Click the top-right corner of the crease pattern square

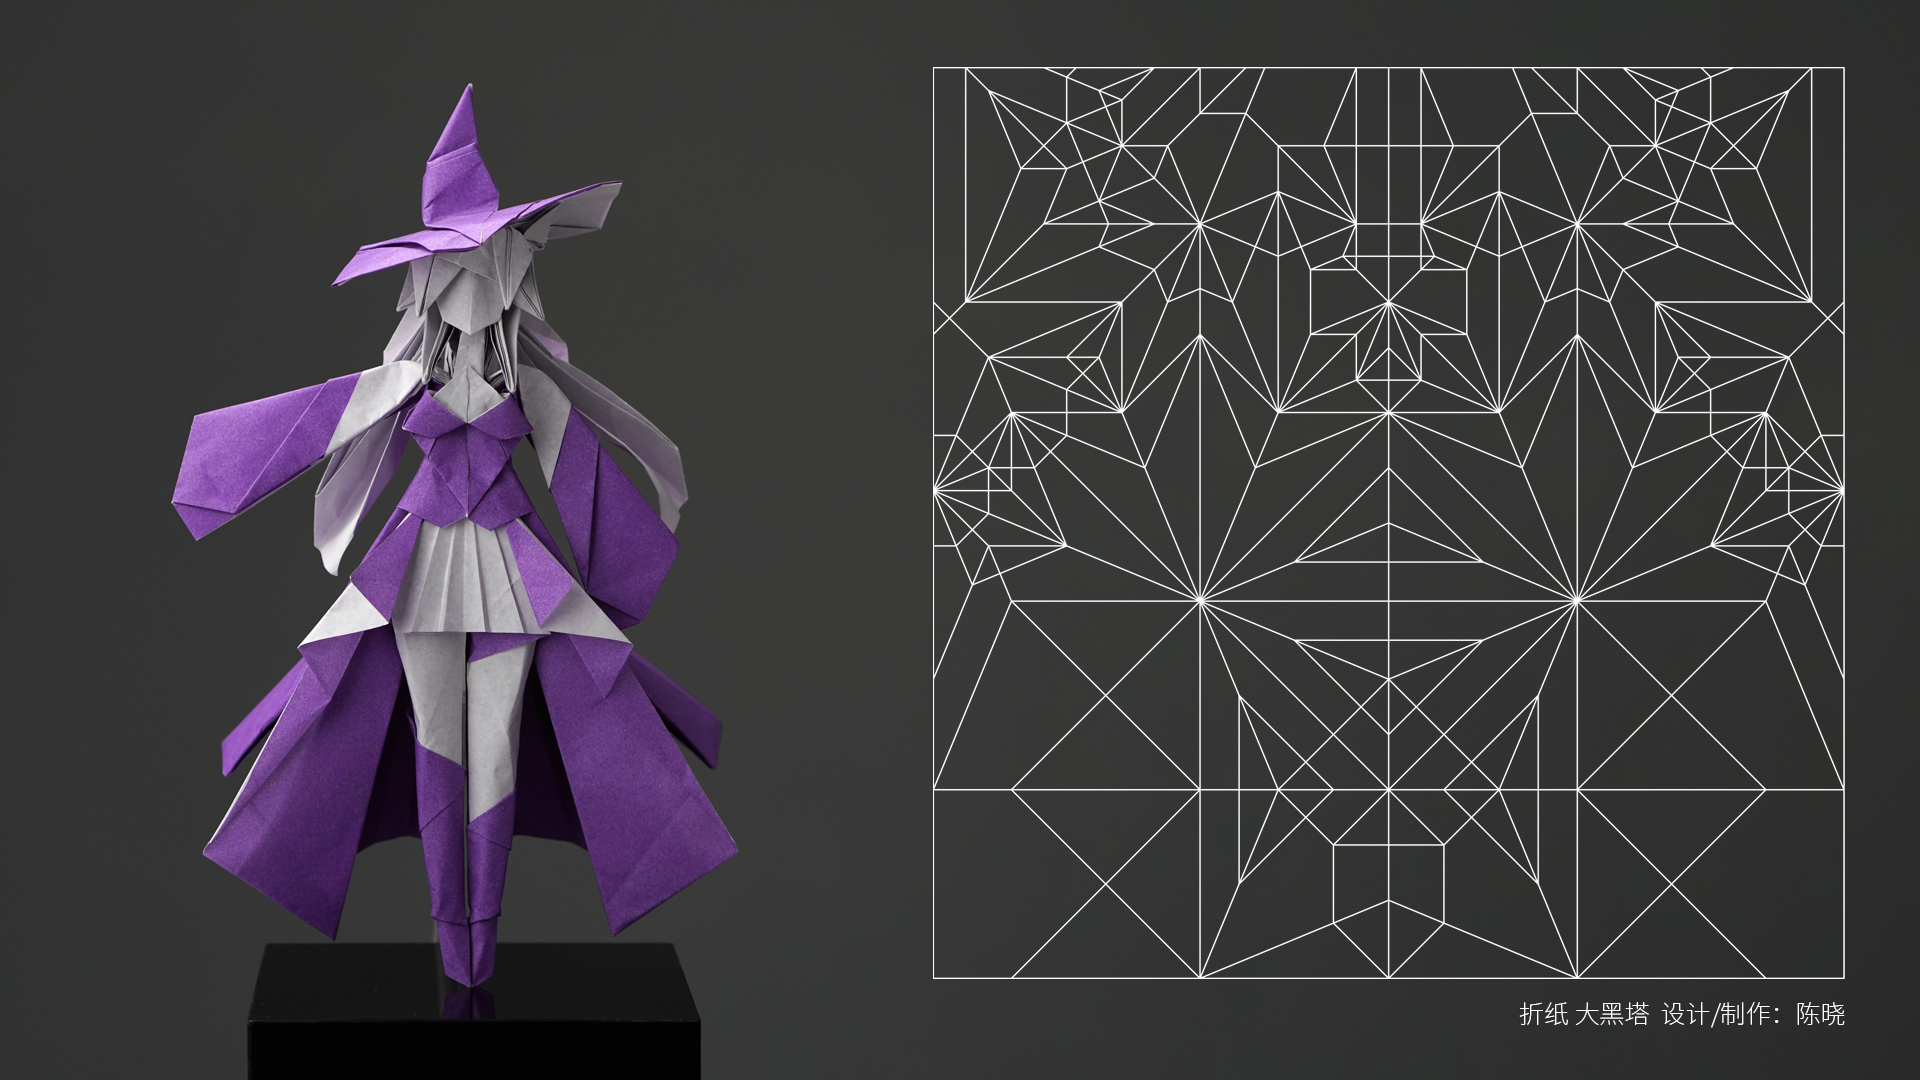(1842, 68)
